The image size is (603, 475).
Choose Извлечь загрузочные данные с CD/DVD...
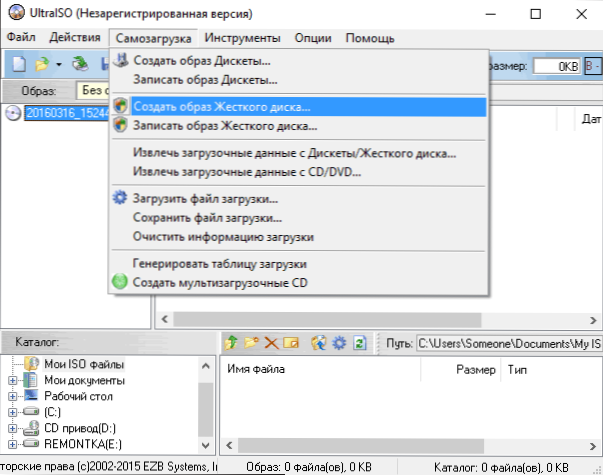click(x=299, y=172)
